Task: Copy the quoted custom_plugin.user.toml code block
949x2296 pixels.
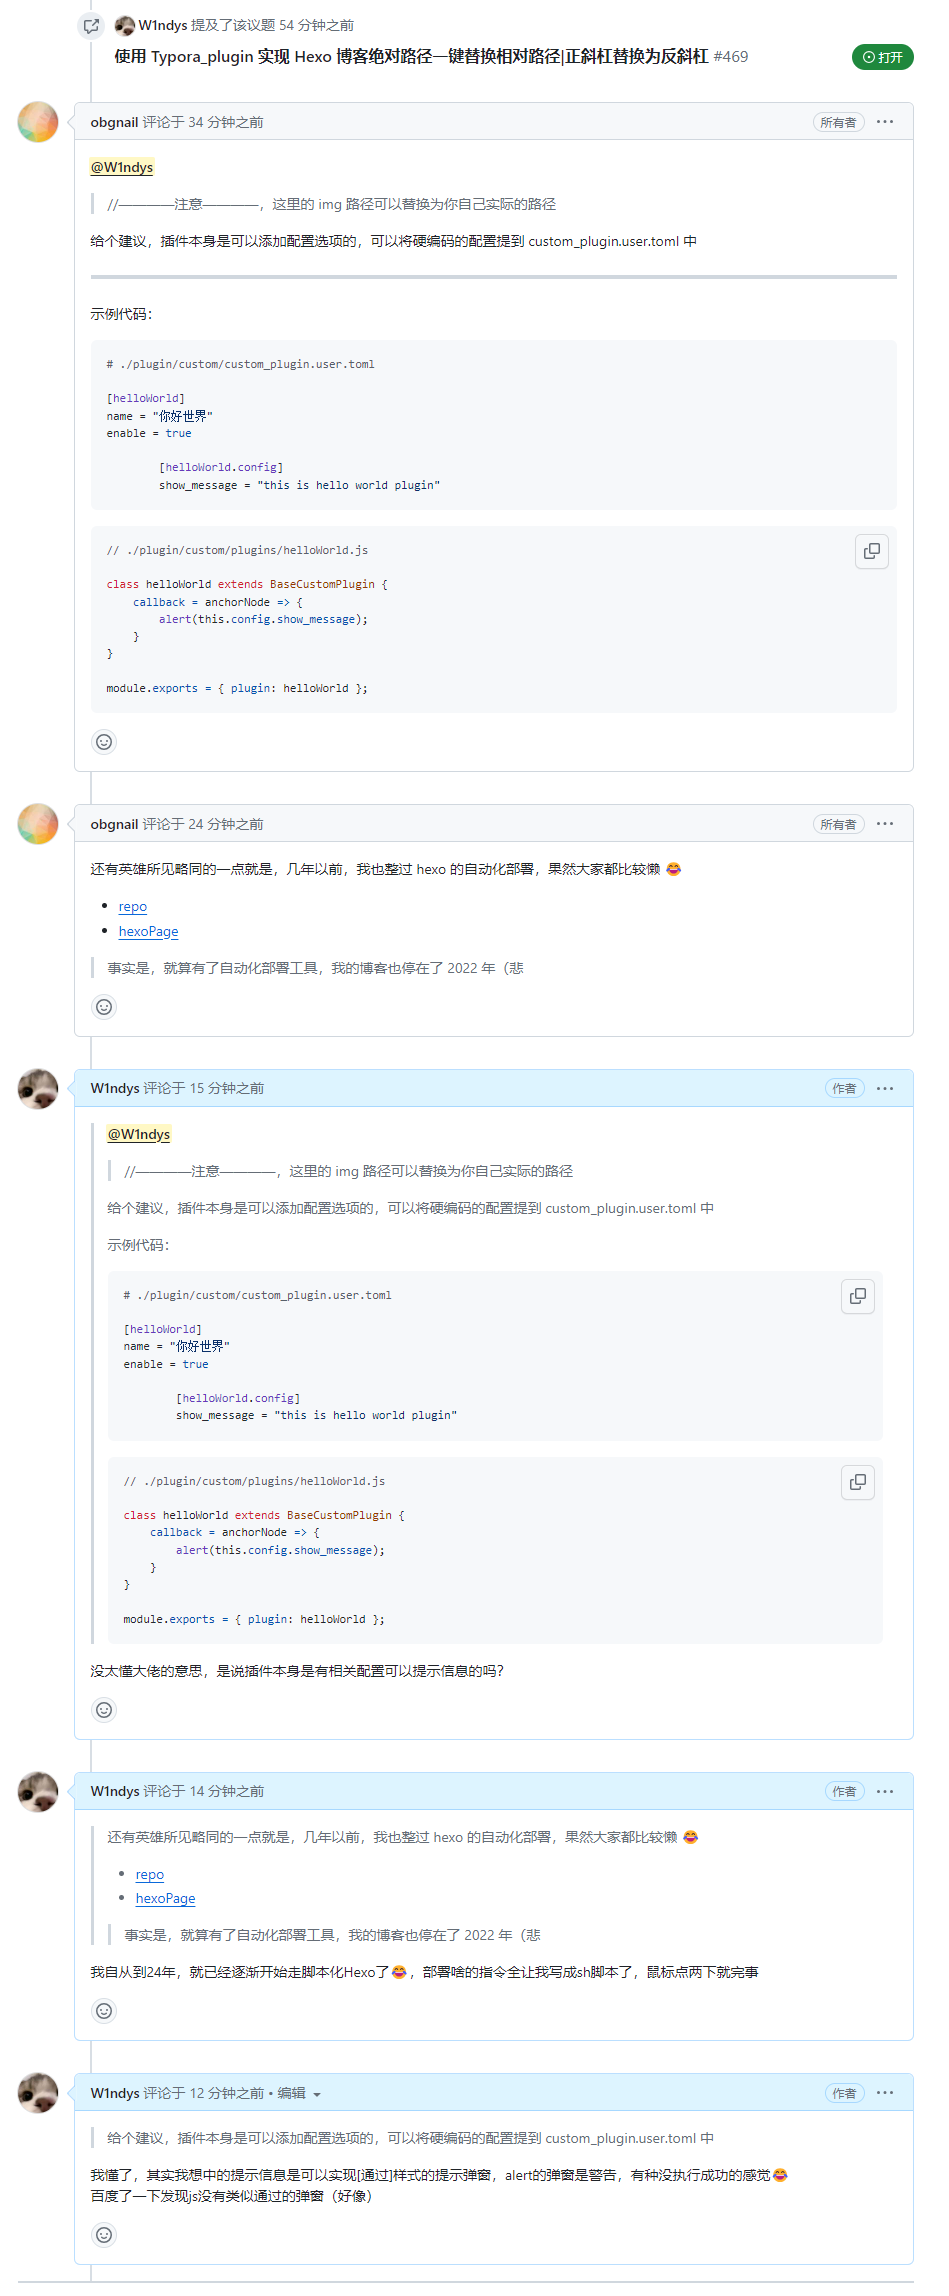Action: click(x=857, y=1296)
